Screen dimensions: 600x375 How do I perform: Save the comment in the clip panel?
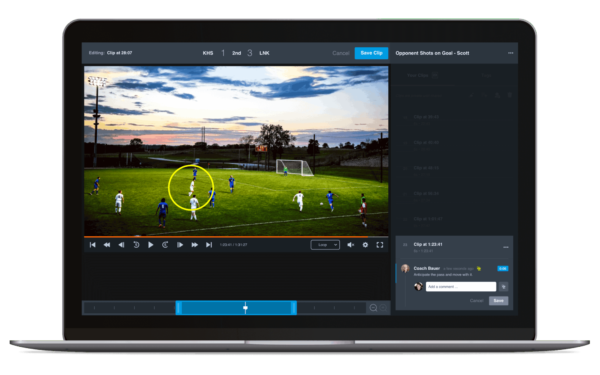[x=498, y=301]
